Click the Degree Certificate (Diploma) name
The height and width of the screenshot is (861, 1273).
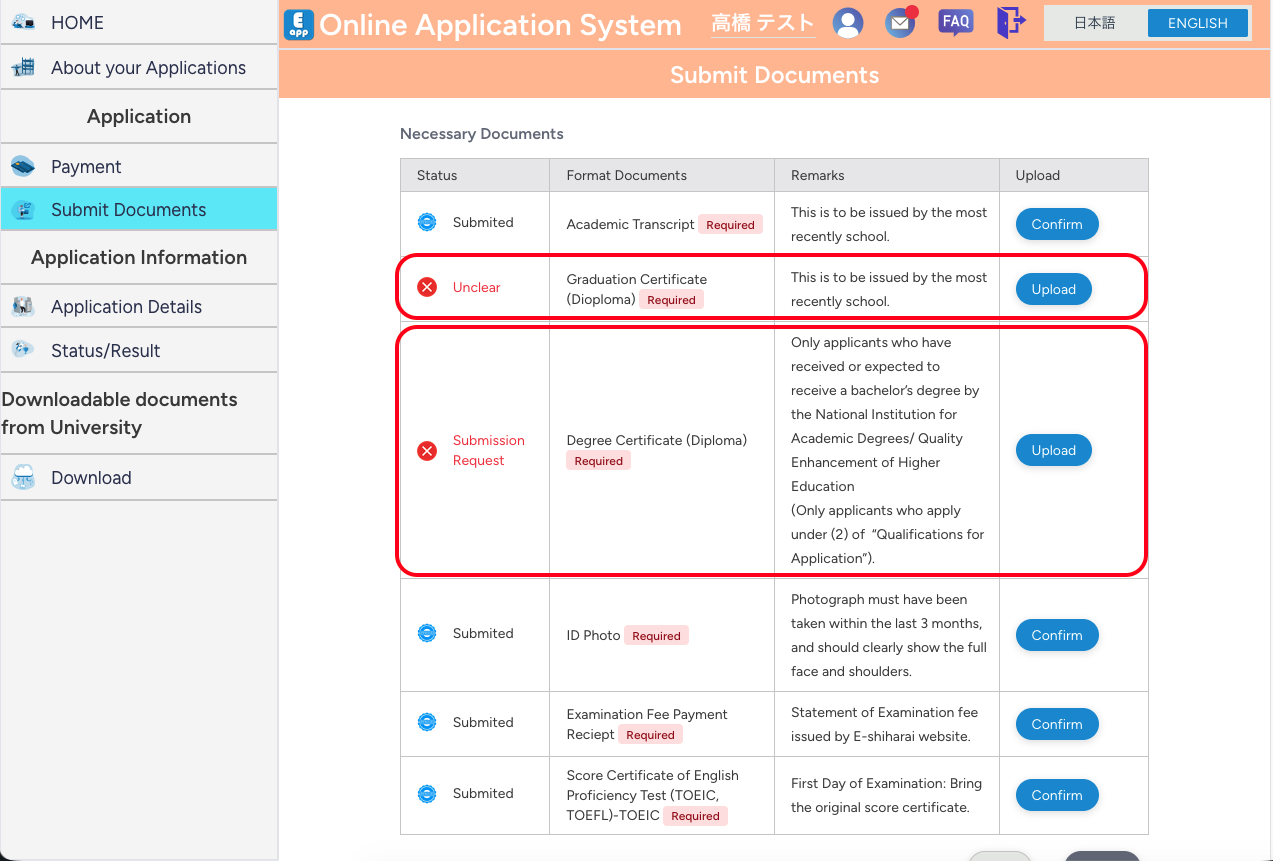pyautogui.click(x=656, y=440)
